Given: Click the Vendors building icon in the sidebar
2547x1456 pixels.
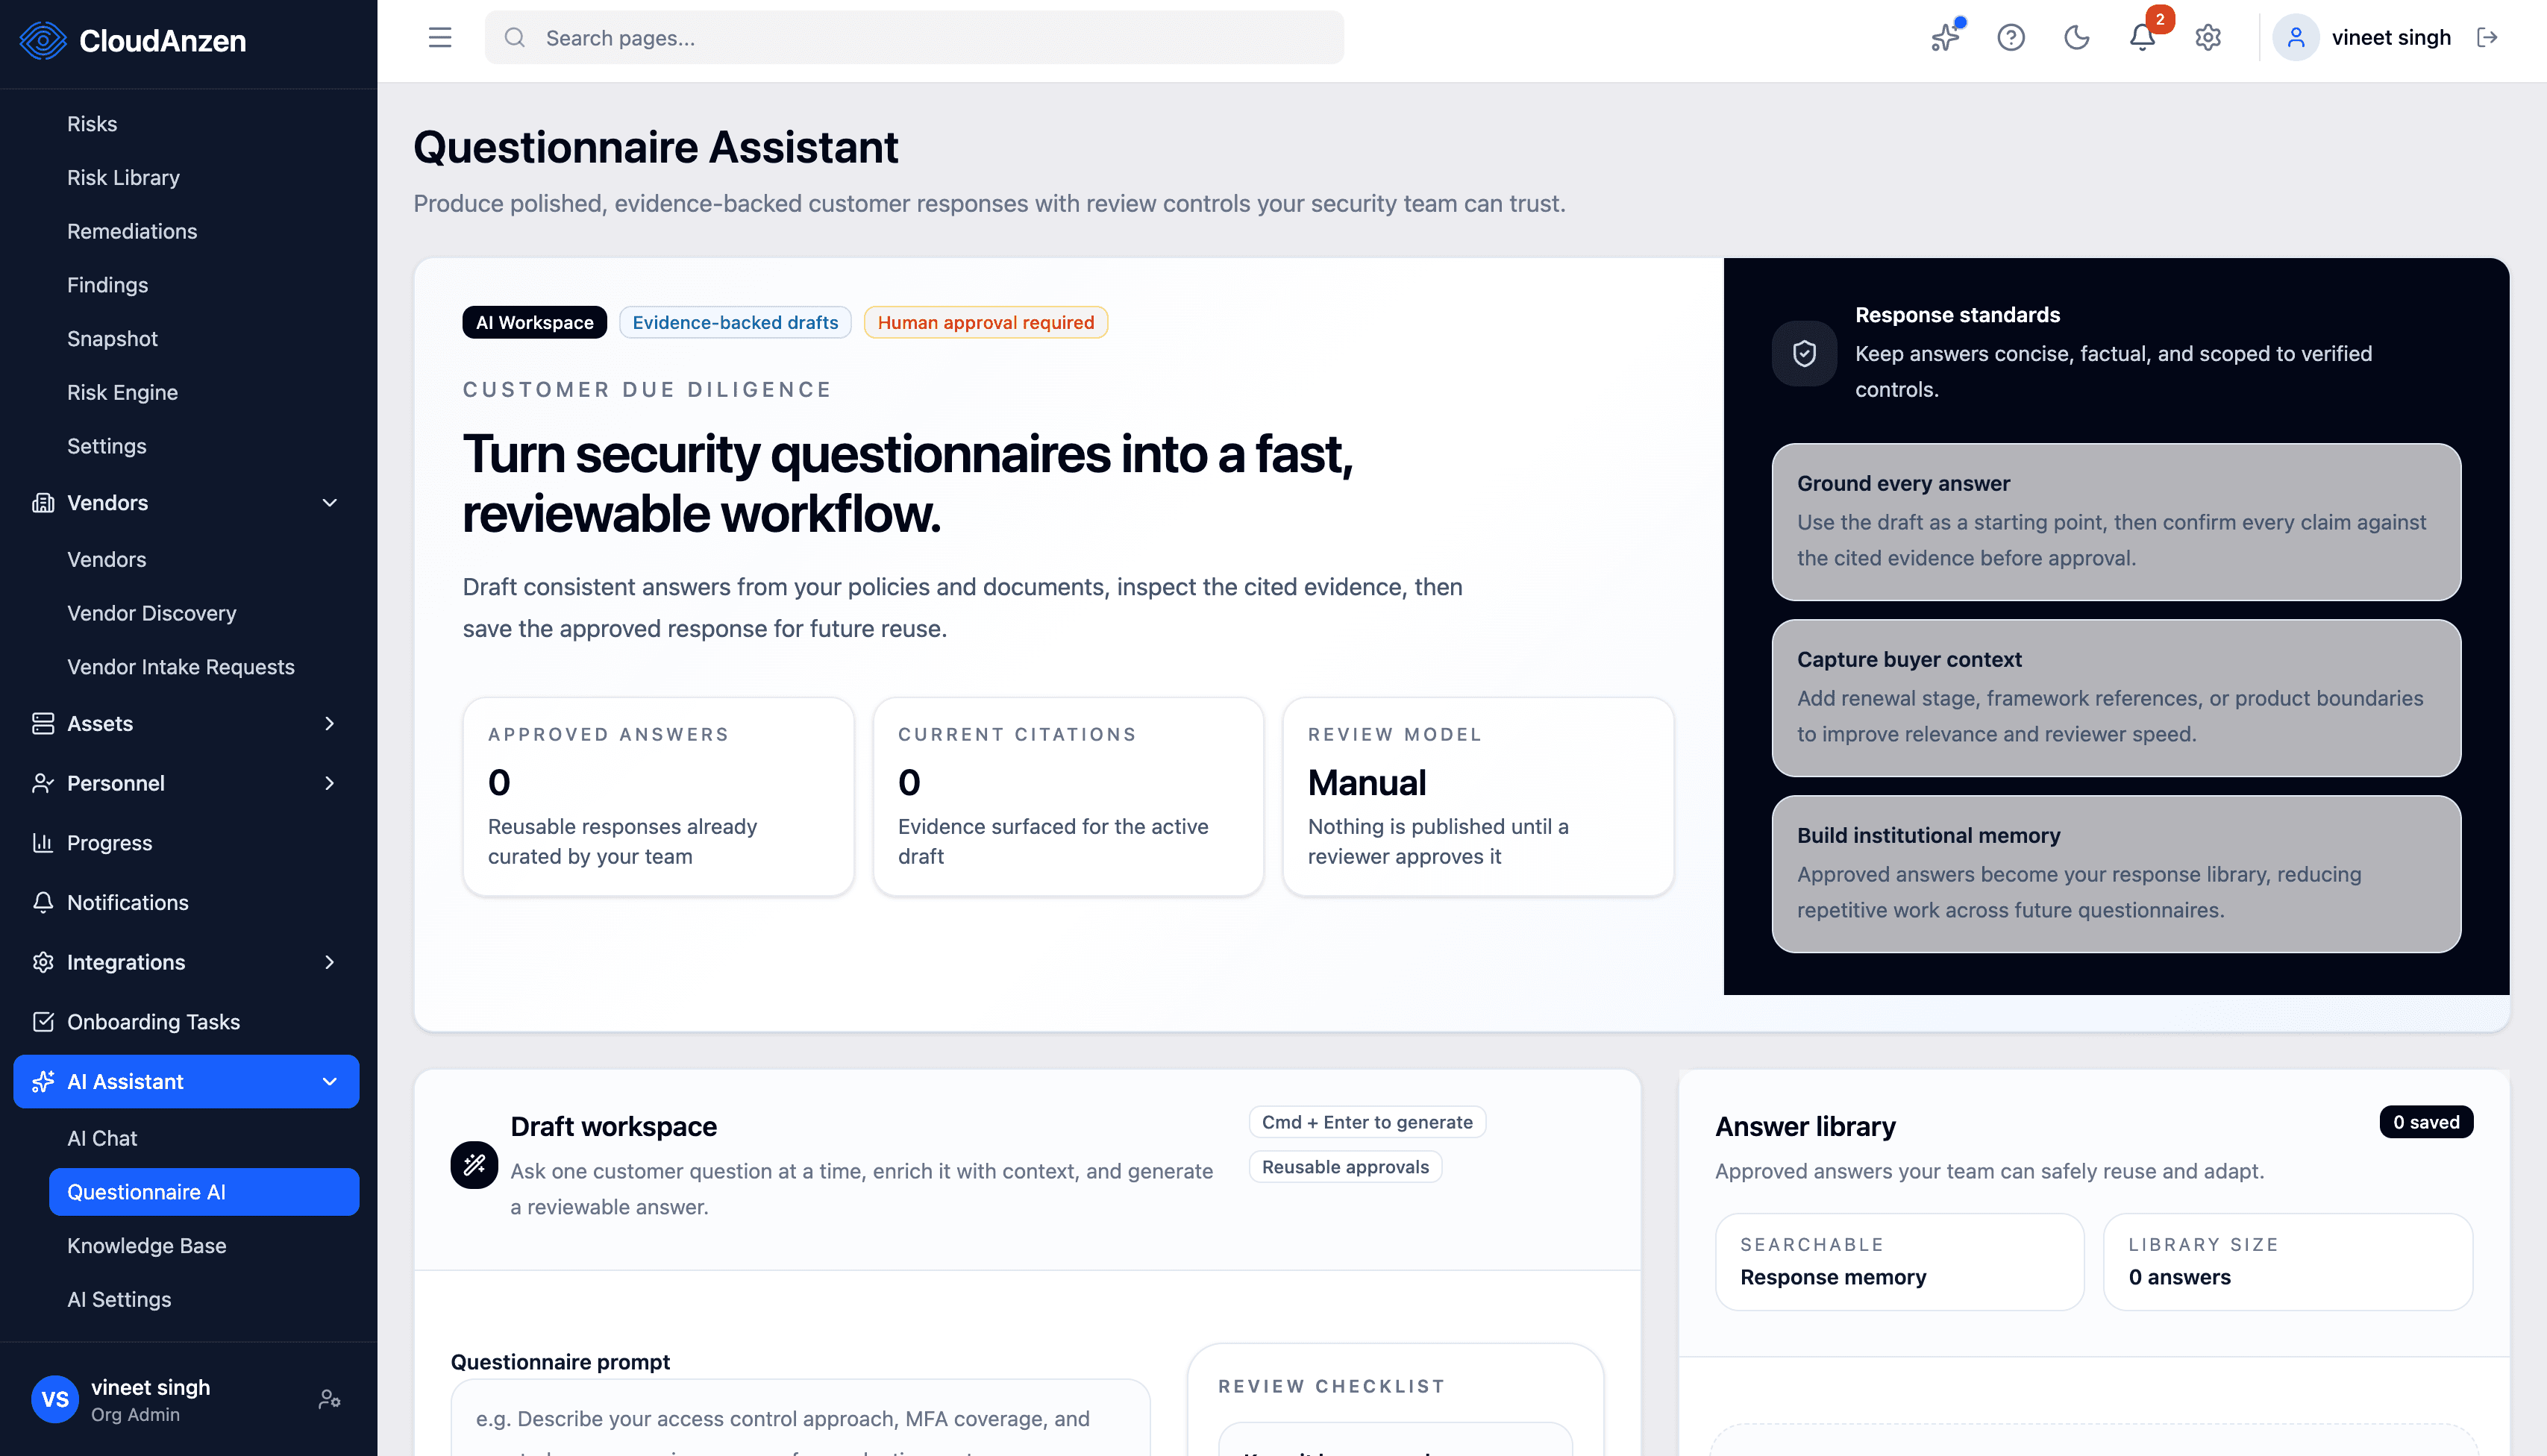Looking at the screenshot, I should pyautogui.click(x=43, y=503).
